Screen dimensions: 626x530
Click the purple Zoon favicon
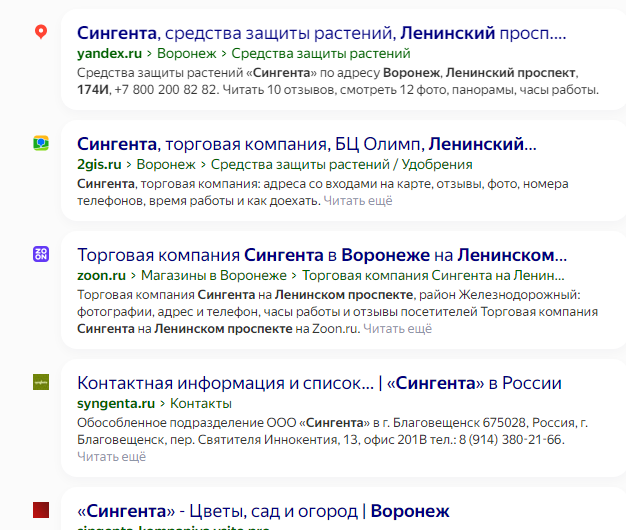point(41,254)
